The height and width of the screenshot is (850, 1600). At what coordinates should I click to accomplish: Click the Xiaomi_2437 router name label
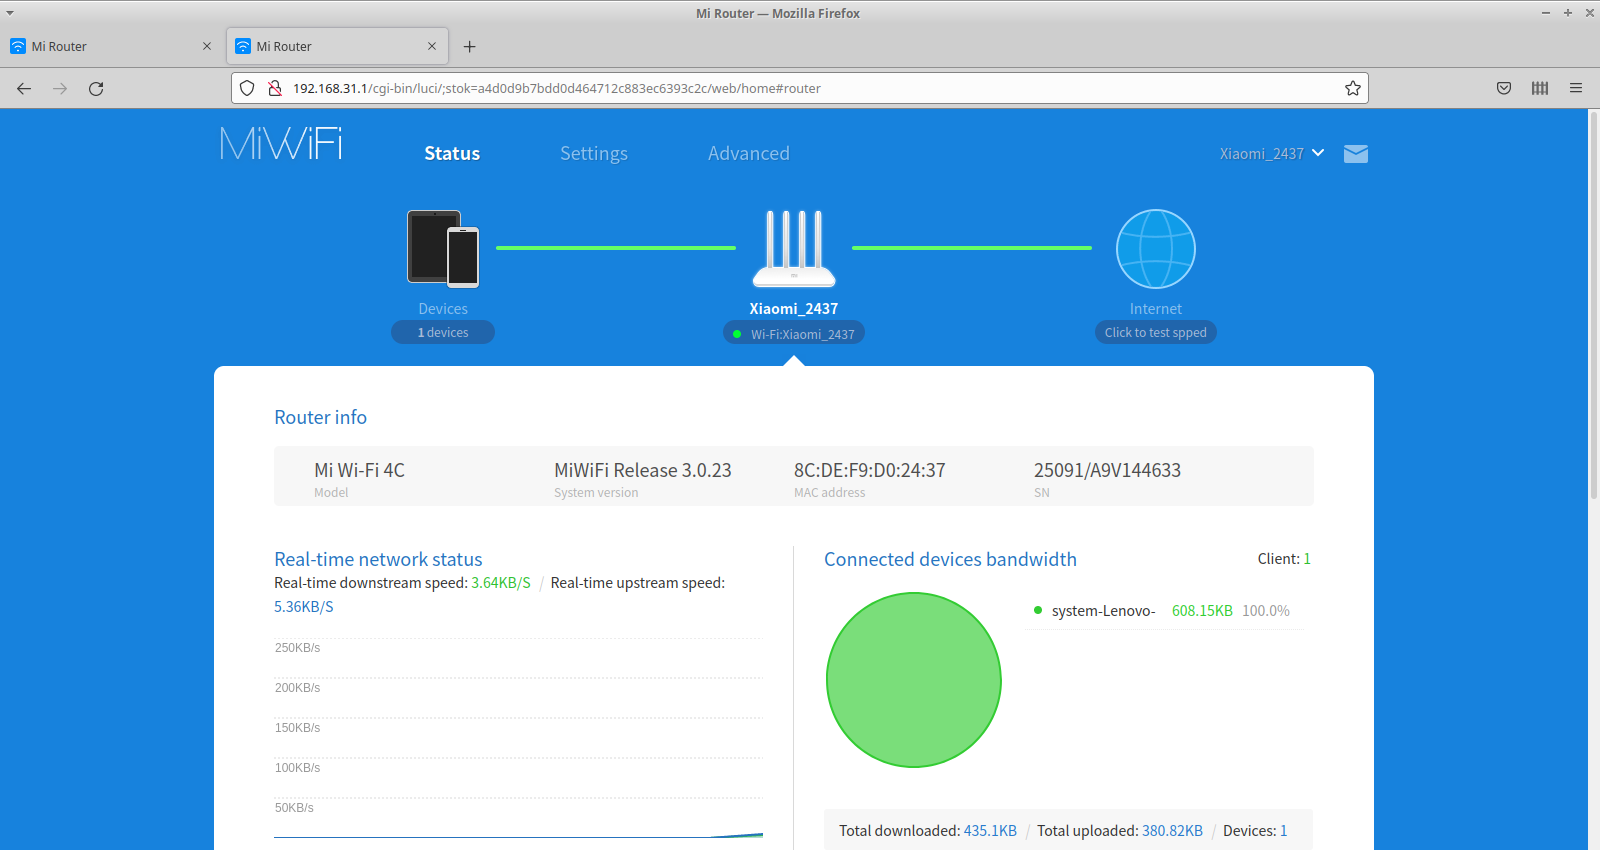tap(794, 309)
